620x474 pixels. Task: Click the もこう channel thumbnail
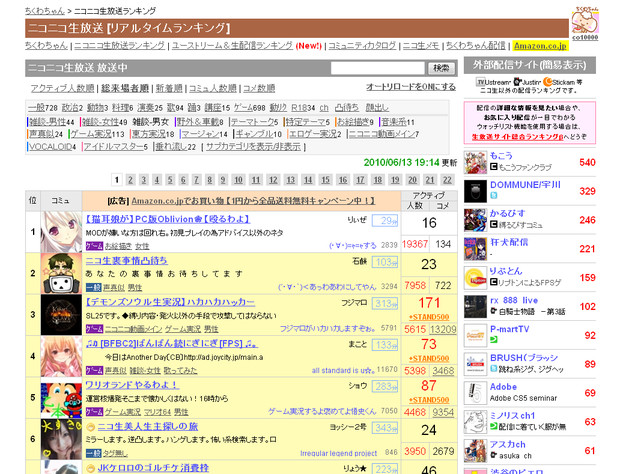pyautogui.click(x=475, y=162)
